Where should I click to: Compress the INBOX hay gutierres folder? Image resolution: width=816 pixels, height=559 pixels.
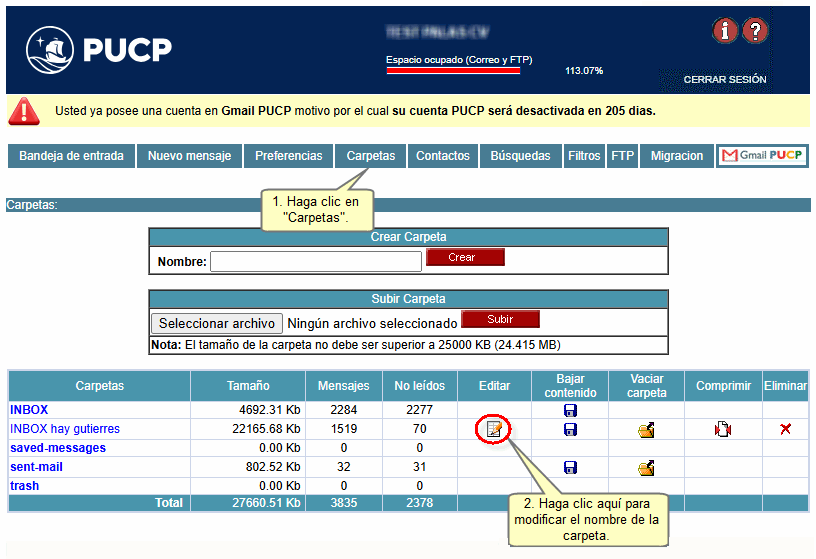point(723,430)
